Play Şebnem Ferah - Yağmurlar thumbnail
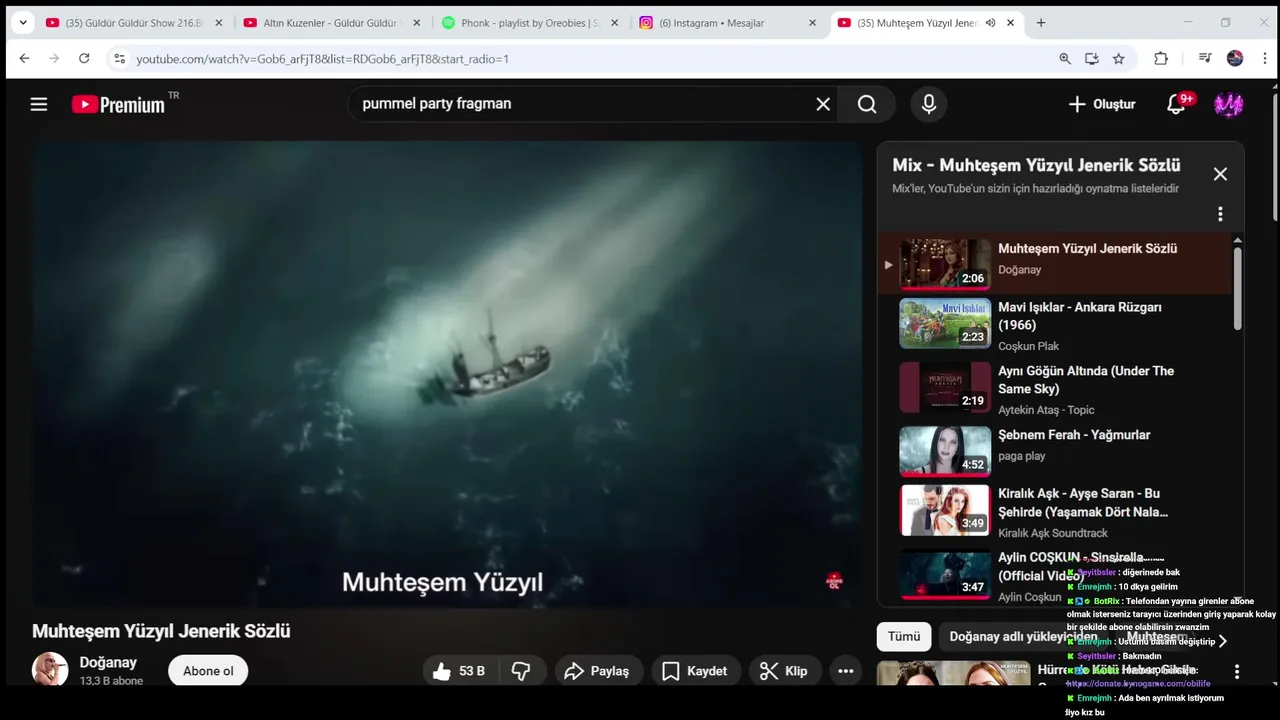 pyautogui.click(x=945, y=451)
